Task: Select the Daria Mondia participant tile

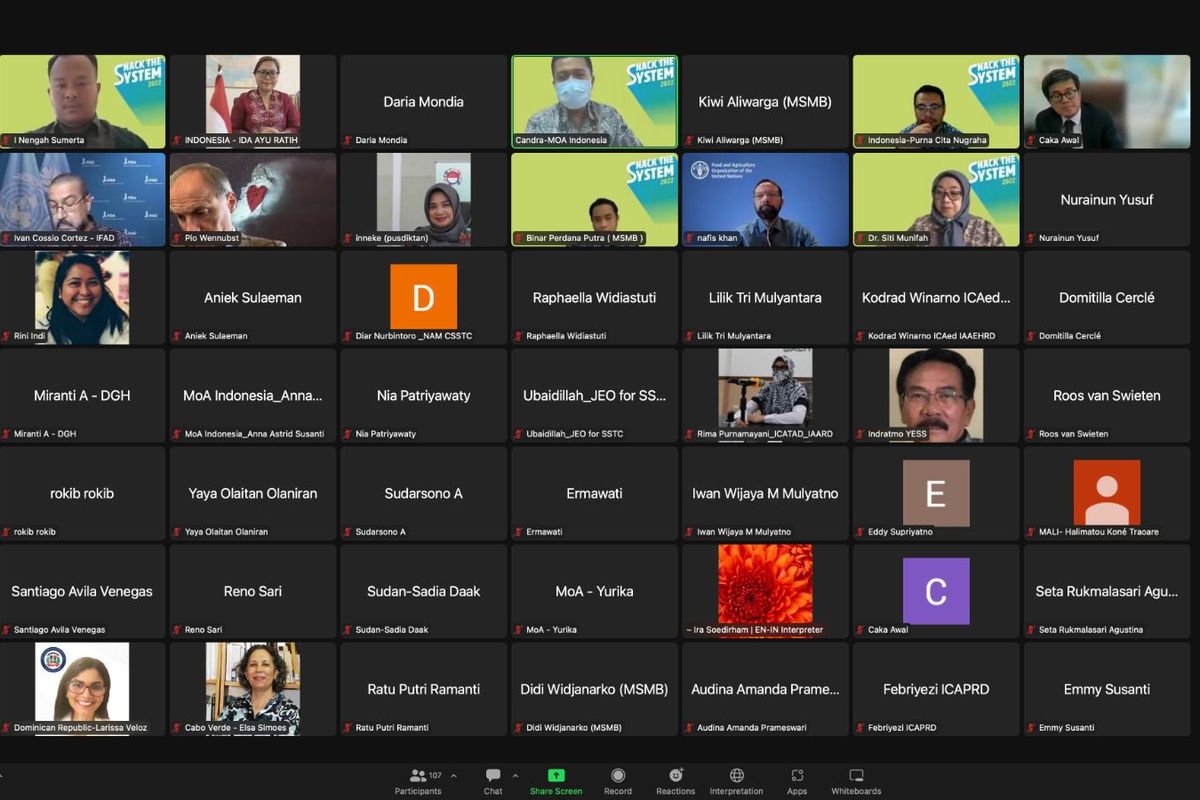Action: (423, 101)
